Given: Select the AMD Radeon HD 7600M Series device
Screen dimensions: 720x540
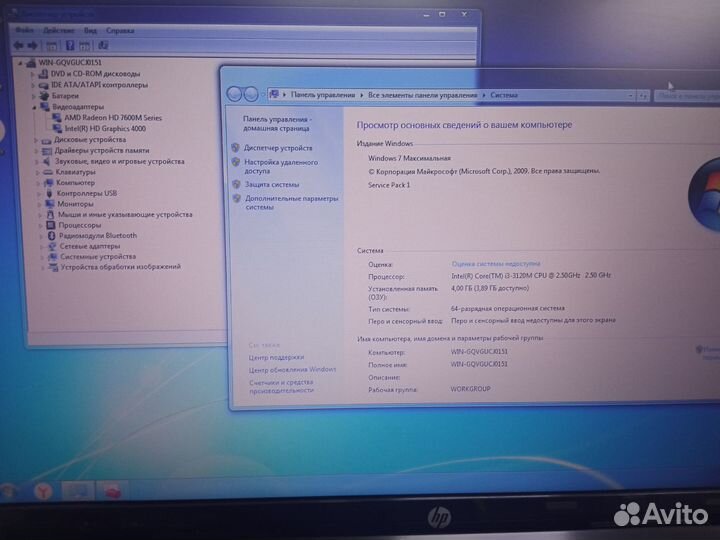Looking at the screenshot, I should tap(111, 117).
